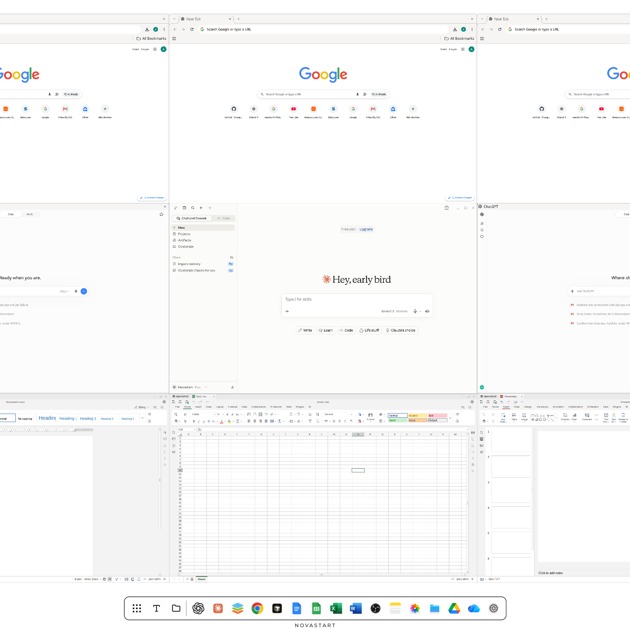
Task: Collapse Claude's sidebar with the panel icon
Action: tap(184, 208)
